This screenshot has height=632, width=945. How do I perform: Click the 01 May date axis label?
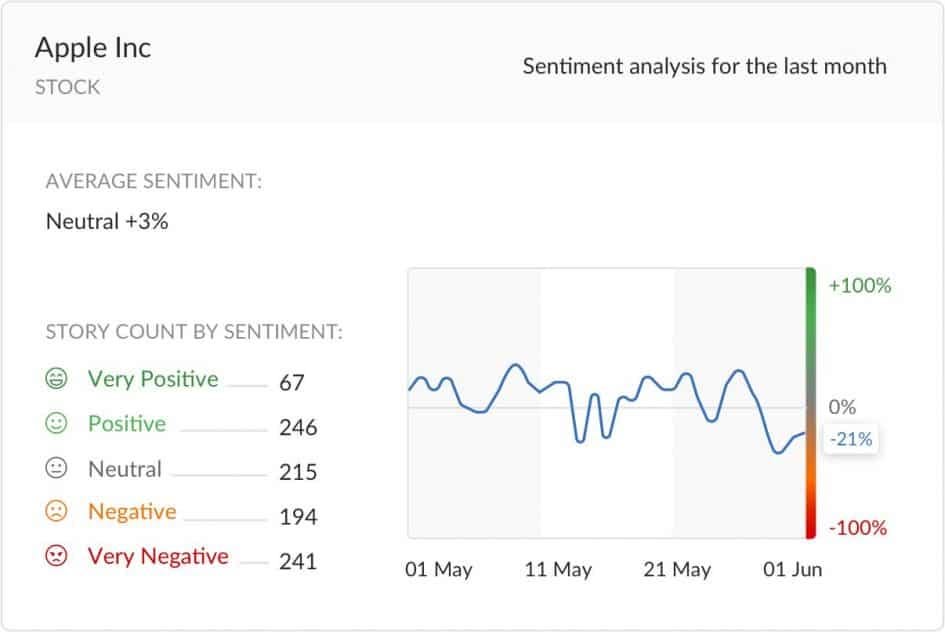click(x=439, y=569)
